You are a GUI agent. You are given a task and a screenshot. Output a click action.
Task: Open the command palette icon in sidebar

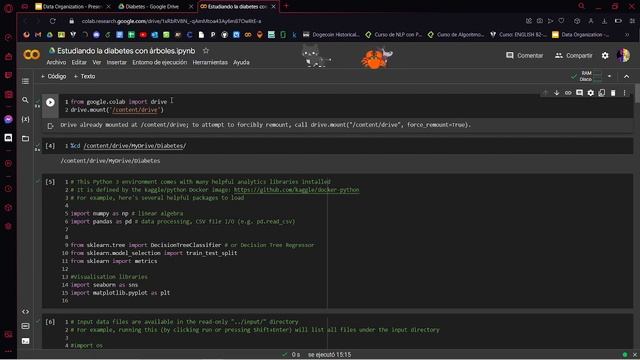[x=25, y=326]
